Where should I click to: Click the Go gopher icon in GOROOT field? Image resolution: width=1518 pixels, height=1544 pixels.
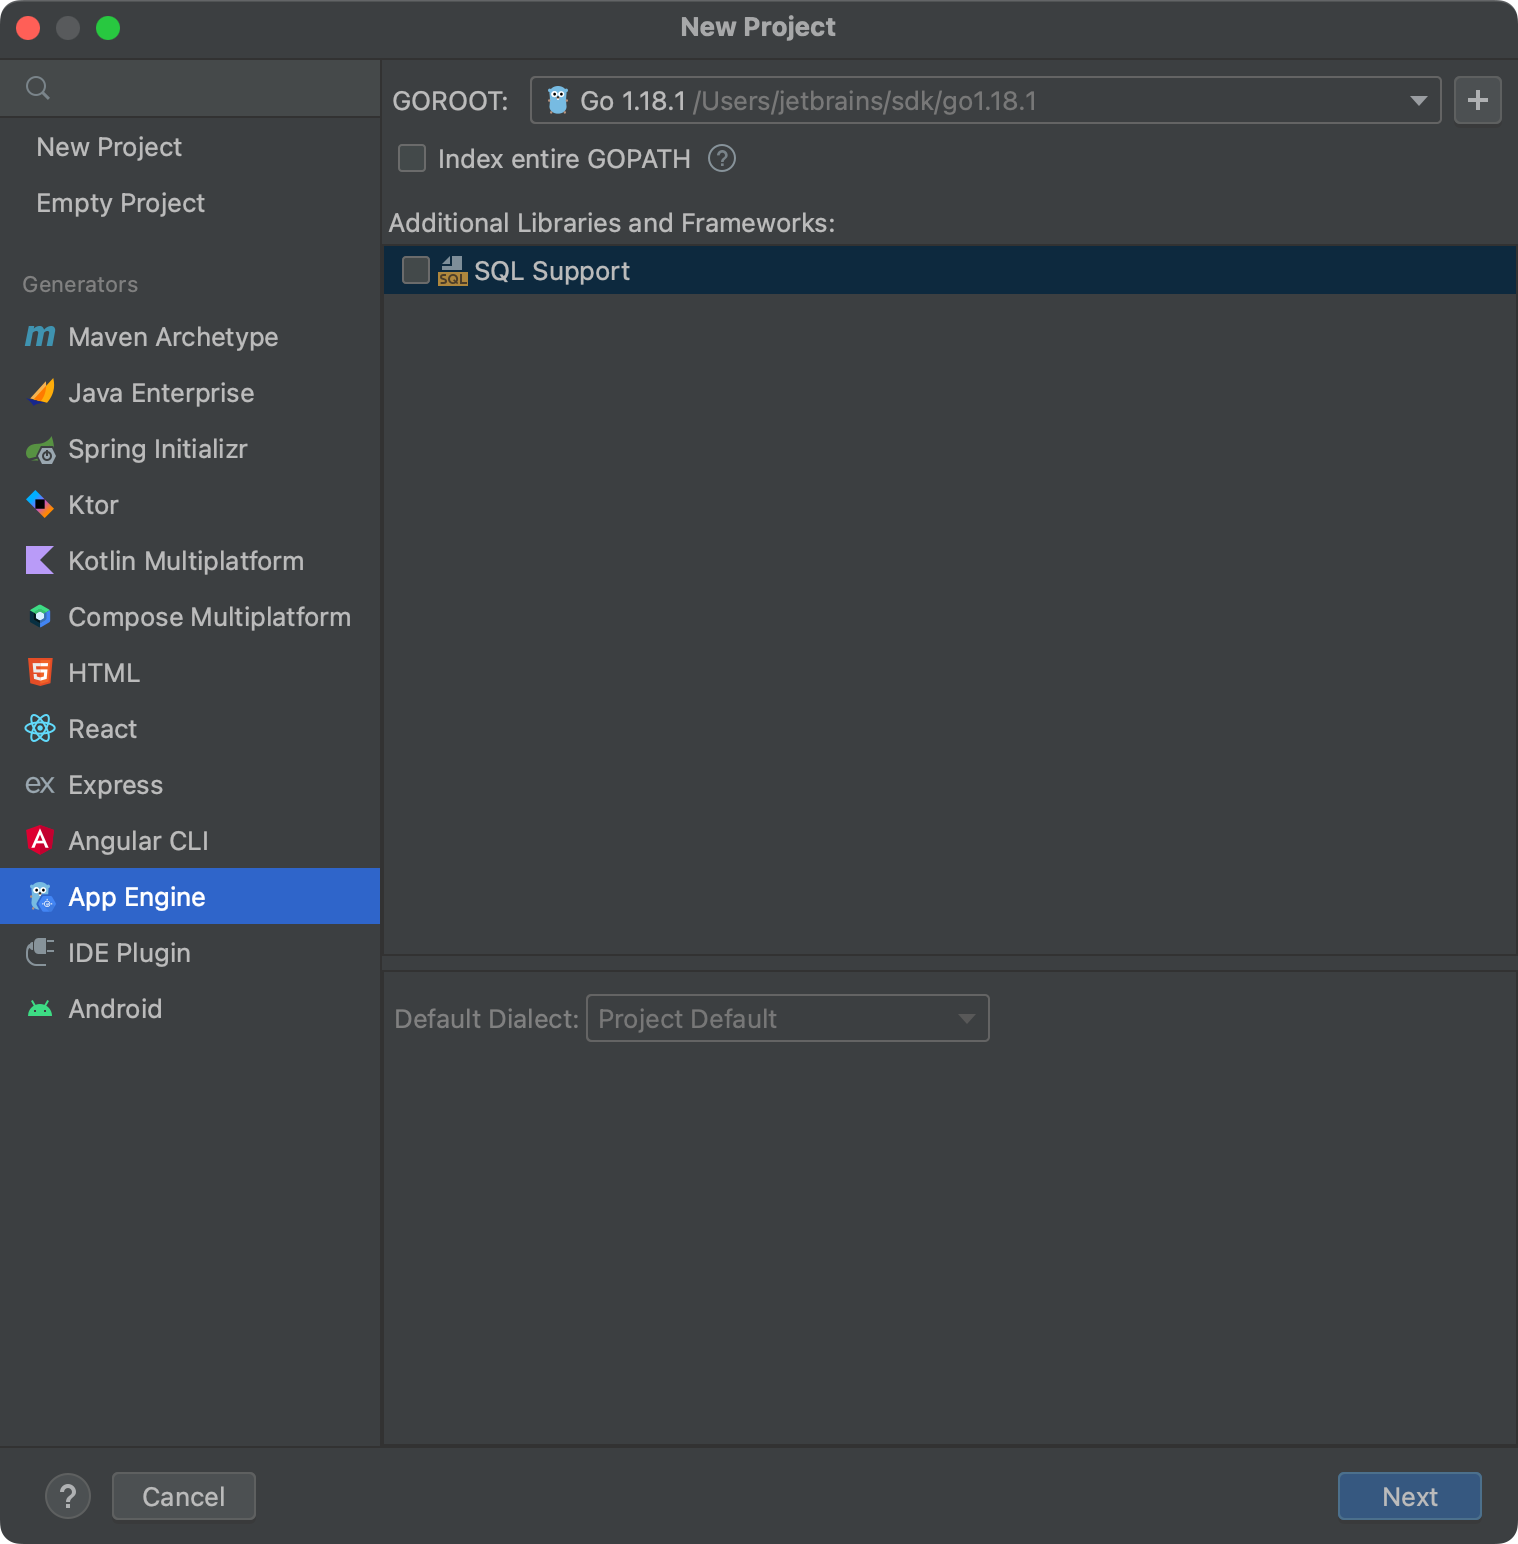(x=557, y=99)
